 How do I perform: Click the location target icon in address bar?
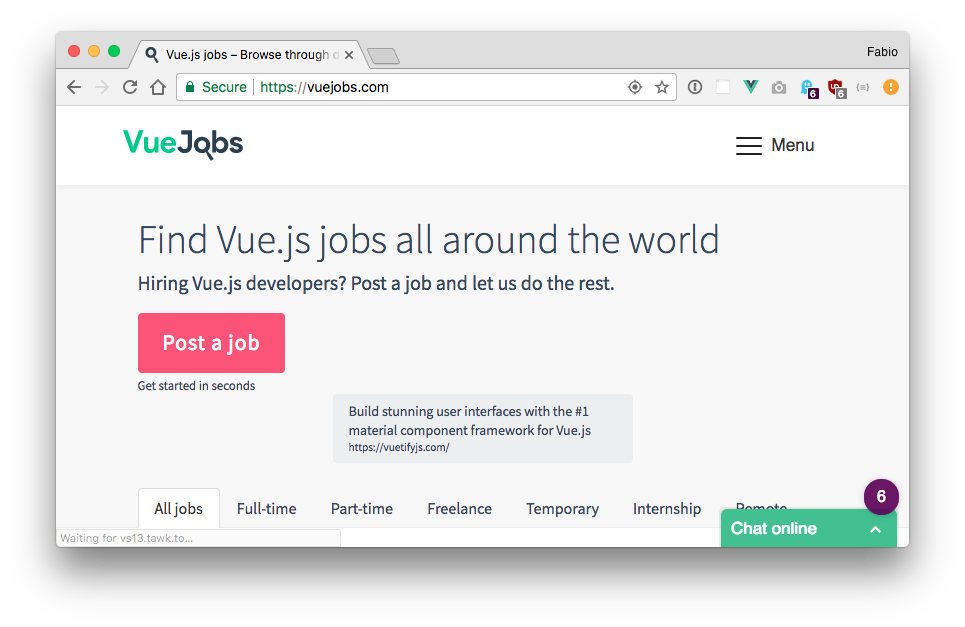click(635, 87)
